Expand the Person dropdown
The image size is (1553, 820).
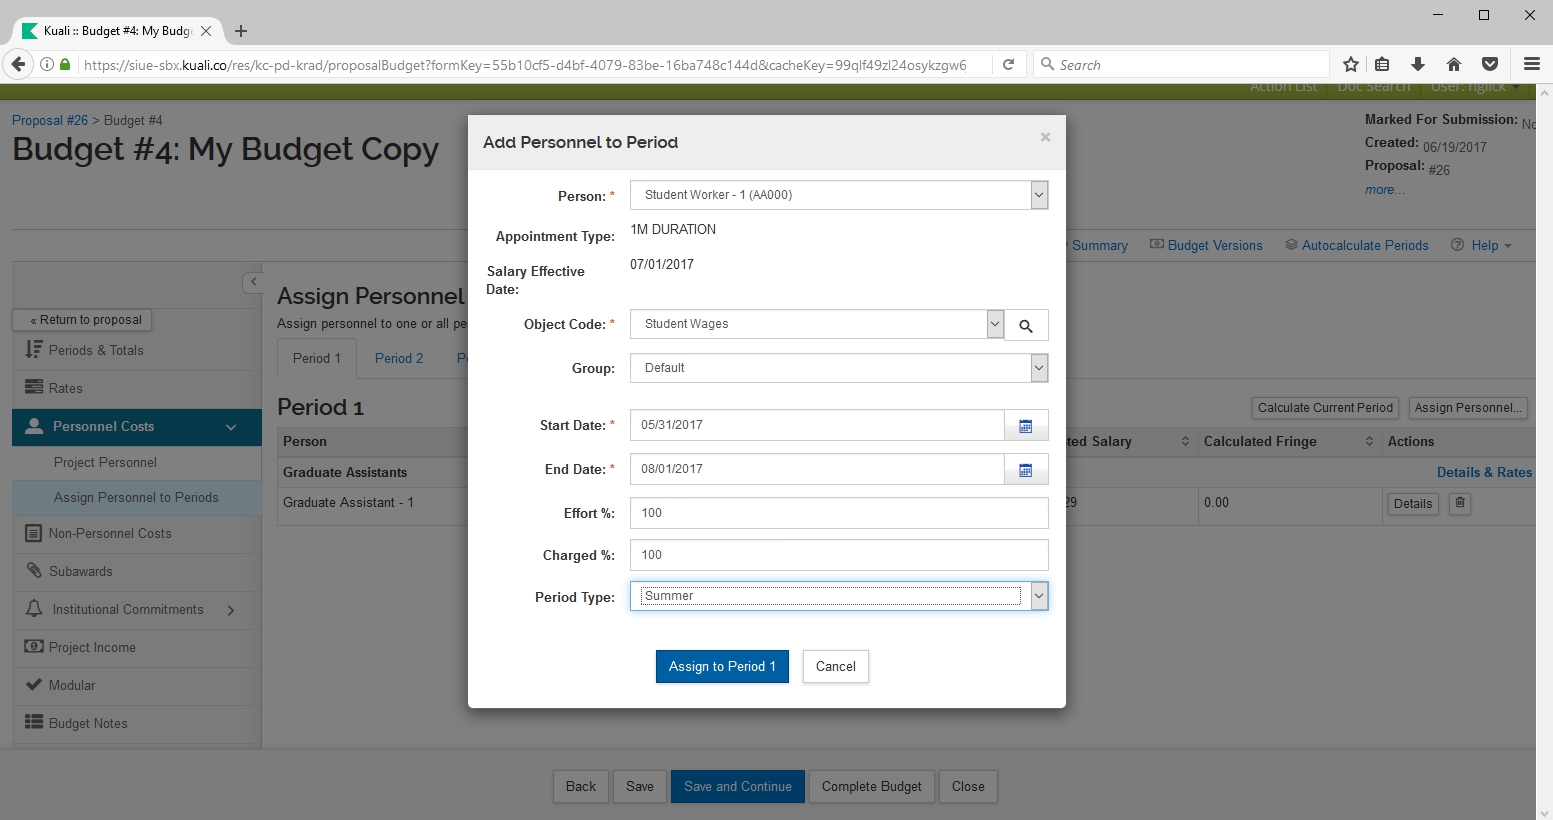[x=1039, y=195]
